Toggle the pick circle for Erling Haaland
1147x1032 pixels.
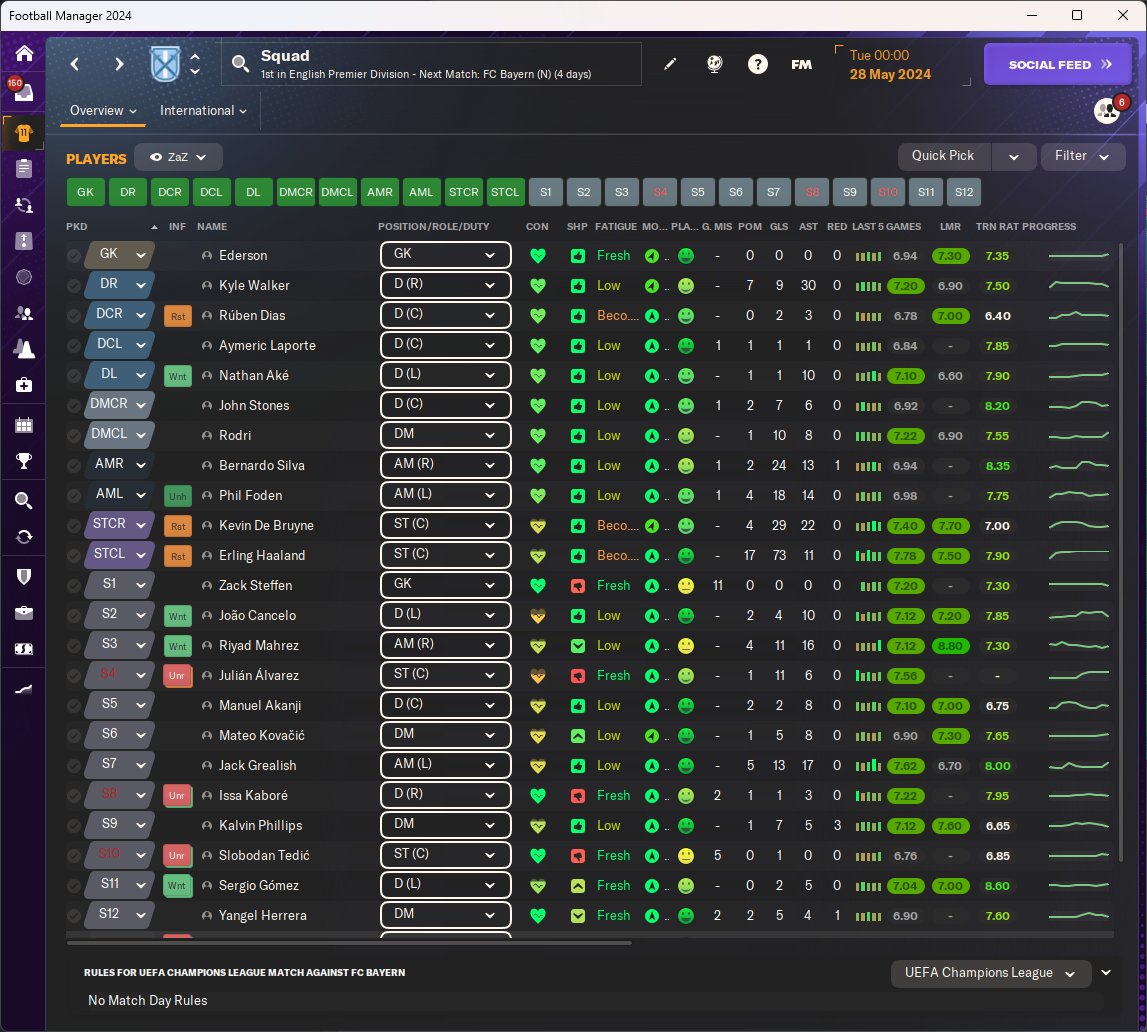point(73,556)
